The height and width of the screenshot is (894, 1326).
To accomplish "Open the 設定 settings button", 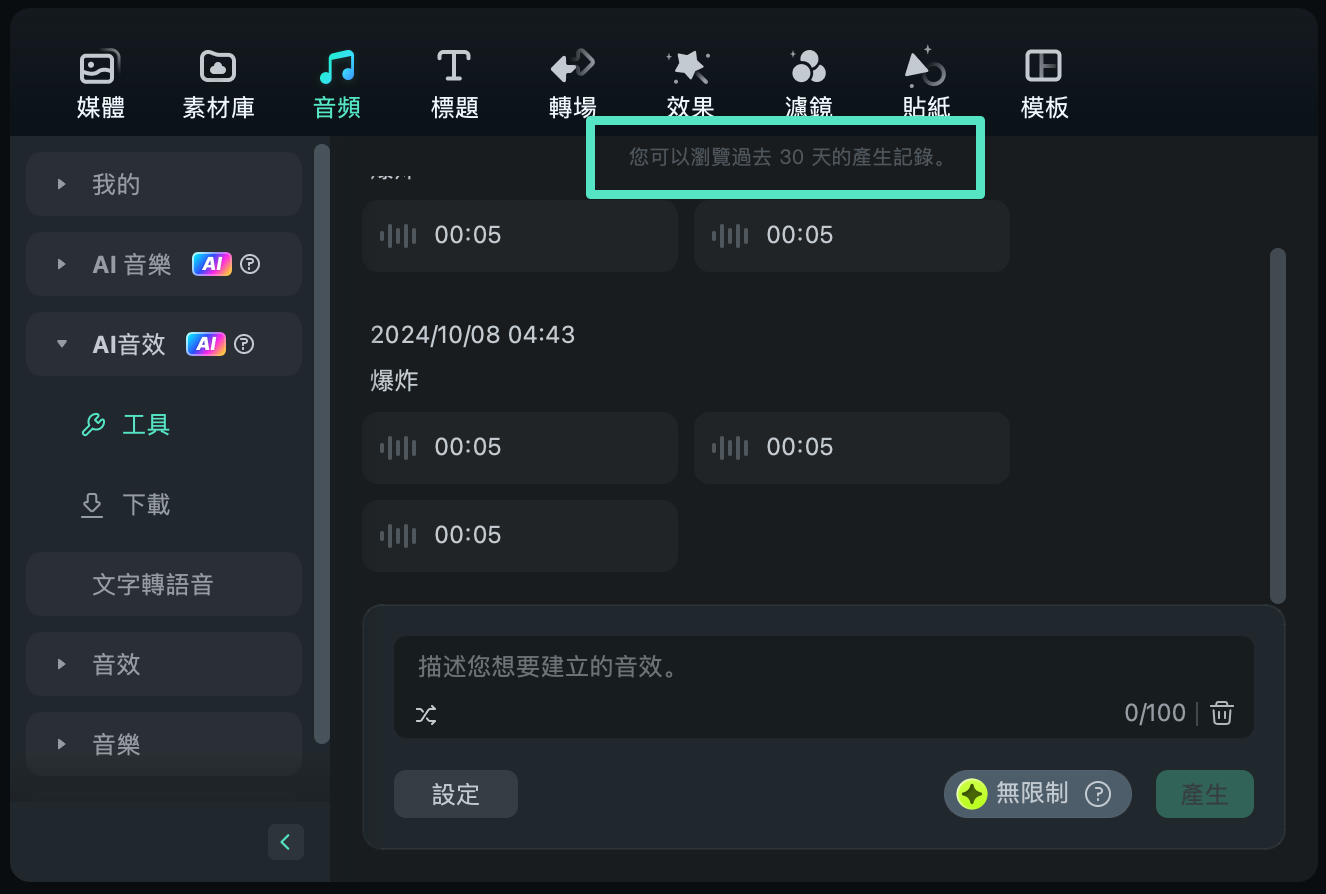I will click(x=456, y=794).
